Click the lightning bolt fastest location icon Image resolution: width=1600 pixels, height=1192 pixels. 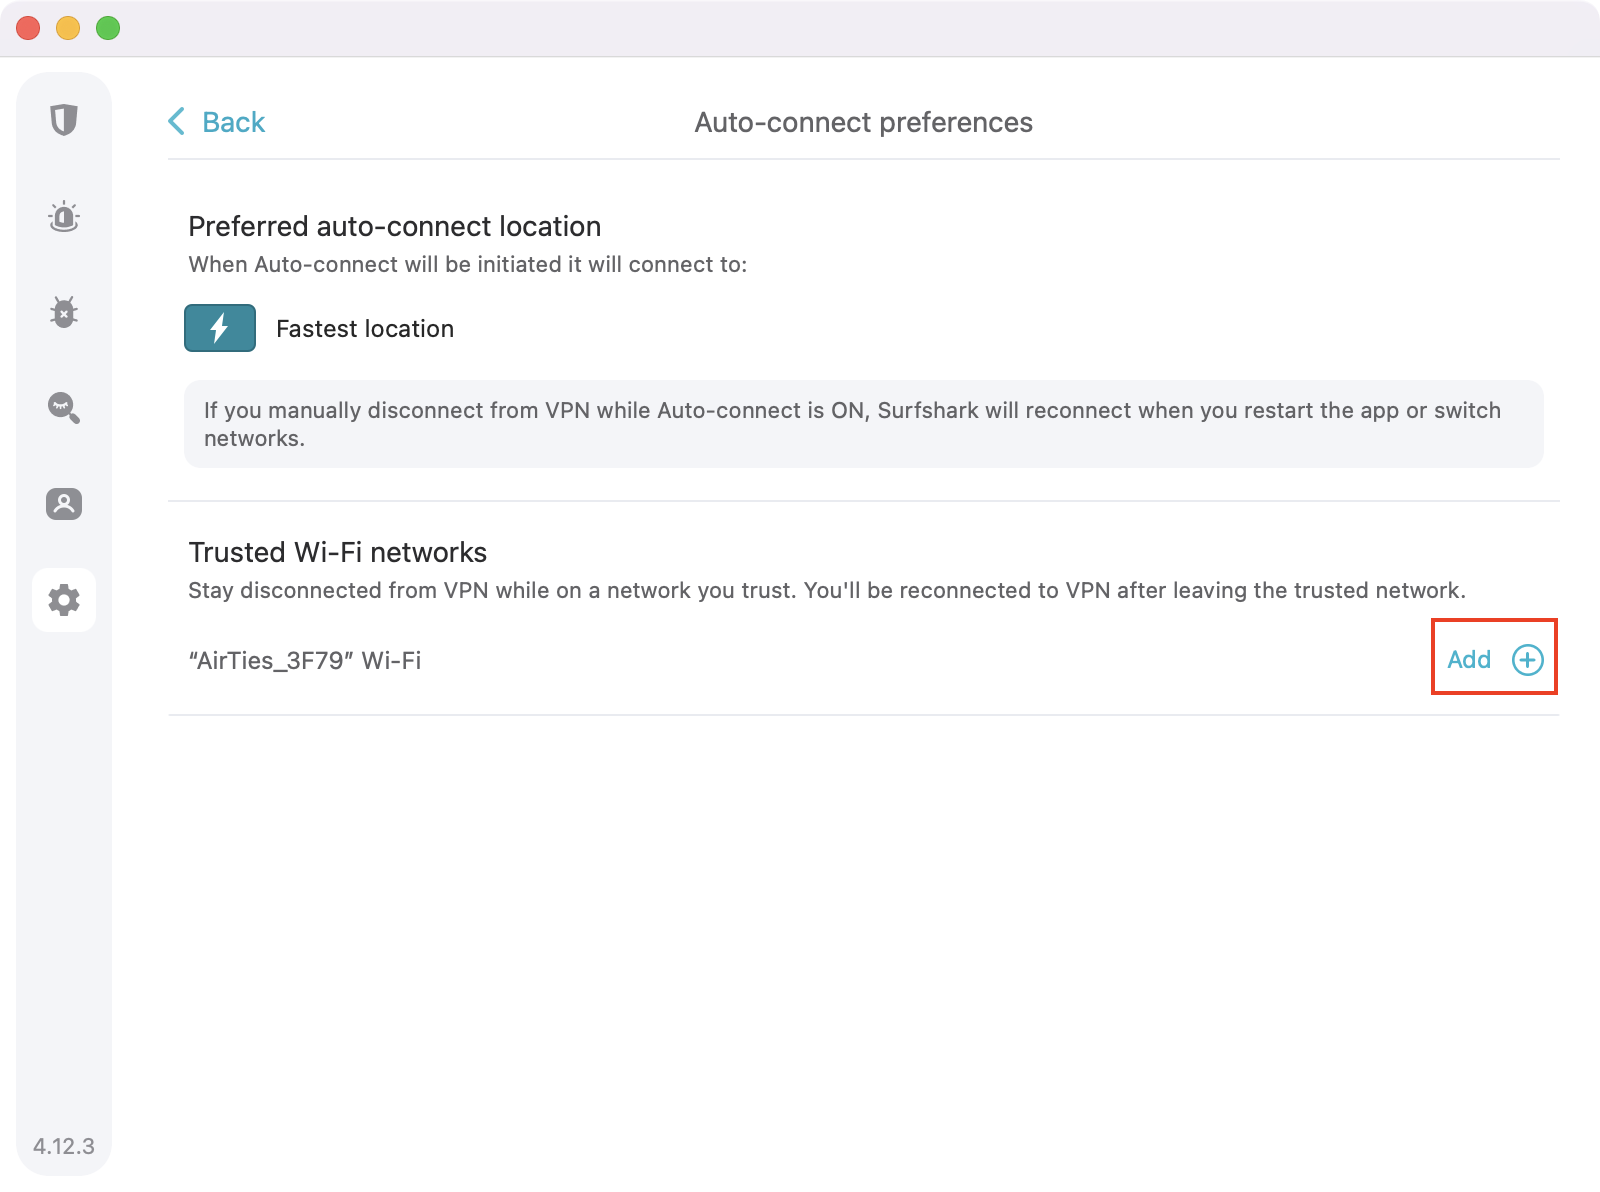[x=220, y=328]
